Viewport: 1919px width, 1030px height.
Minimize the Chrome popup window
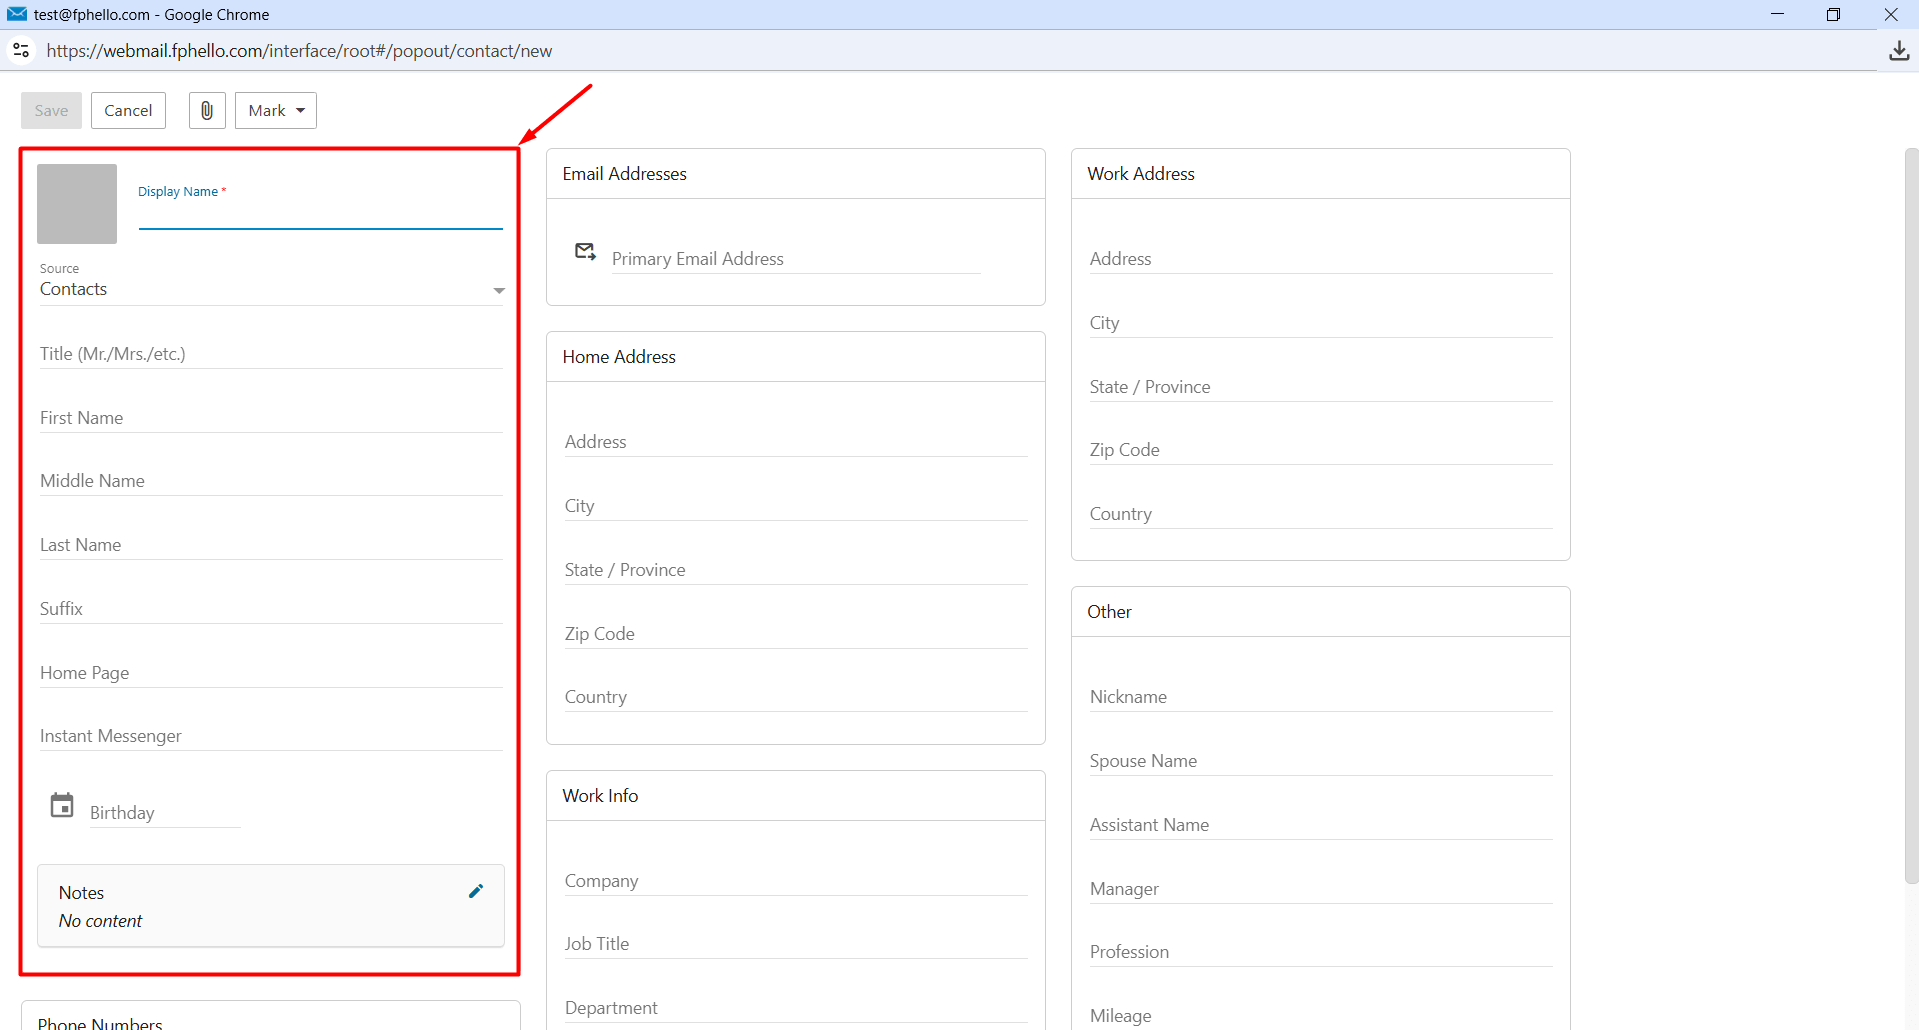tap(1777, 14)
